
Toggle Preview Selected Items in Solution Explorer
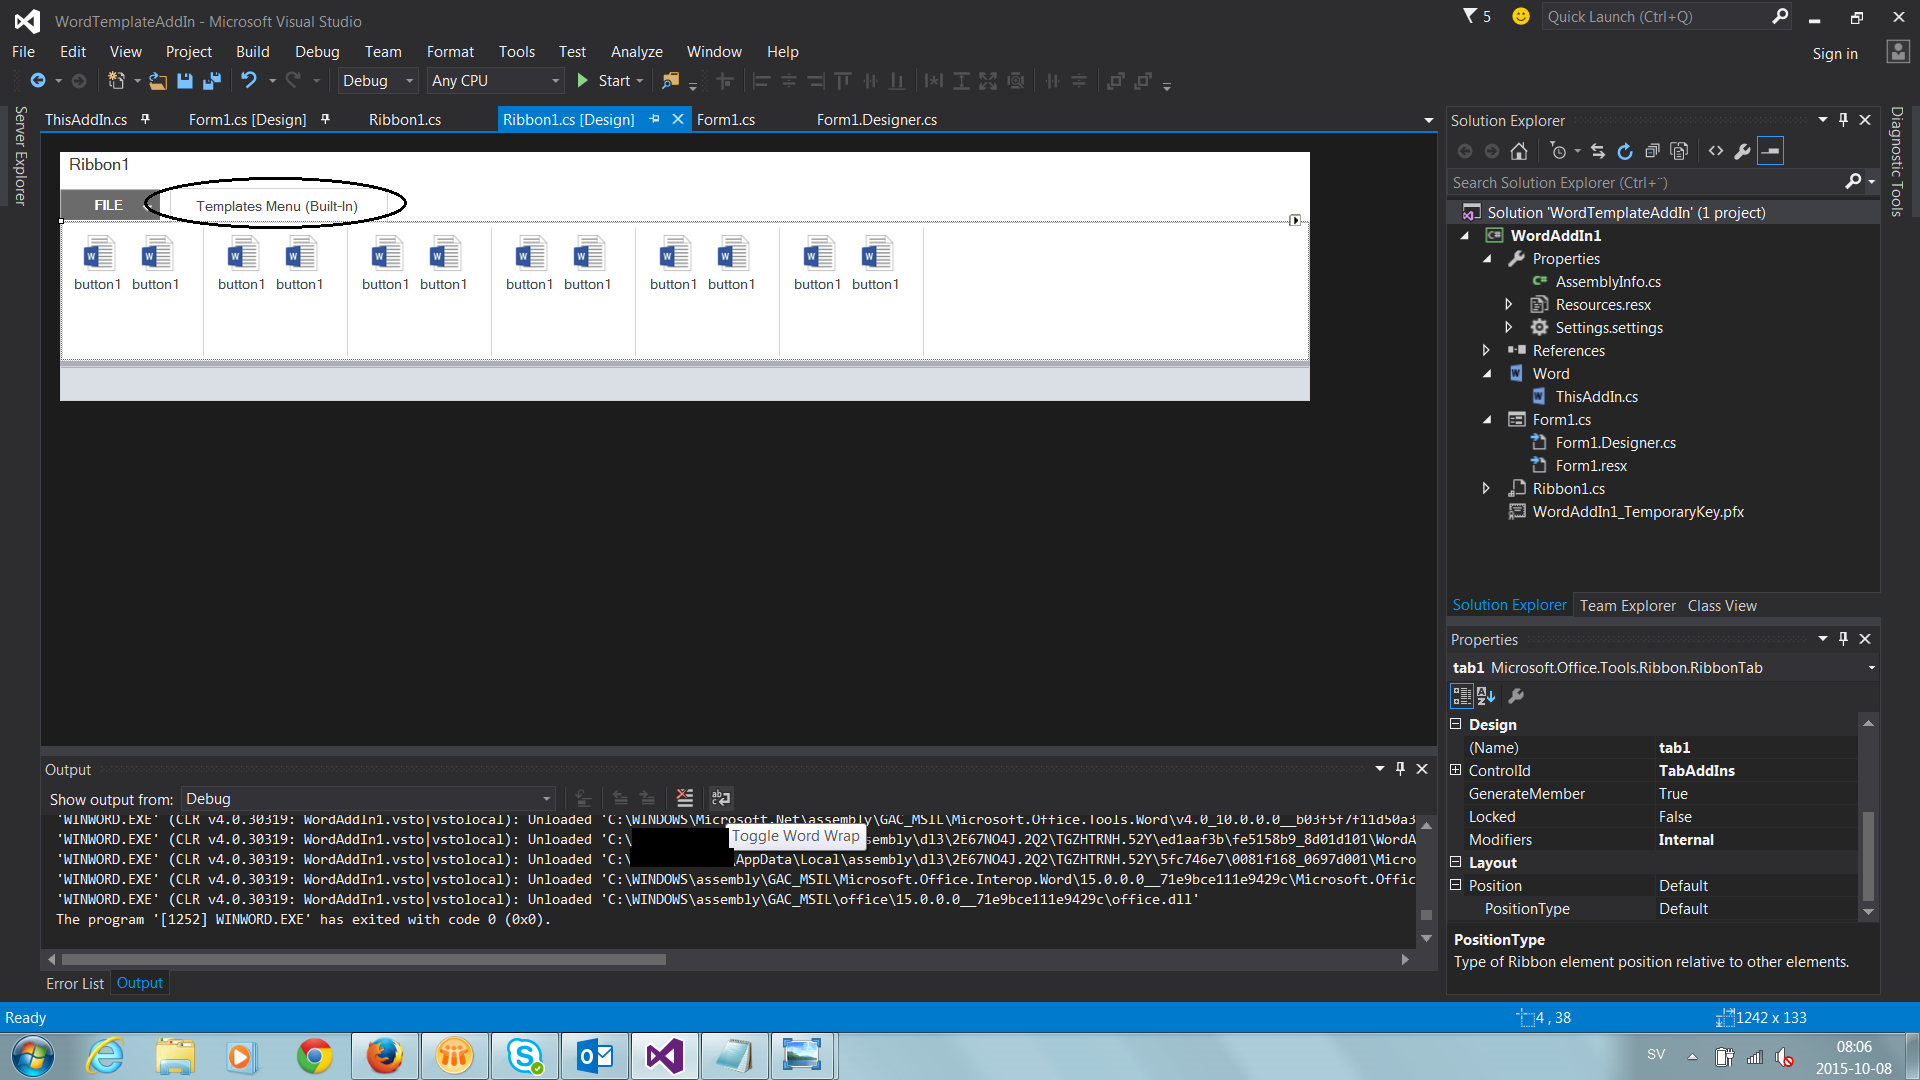[1770, 151]
